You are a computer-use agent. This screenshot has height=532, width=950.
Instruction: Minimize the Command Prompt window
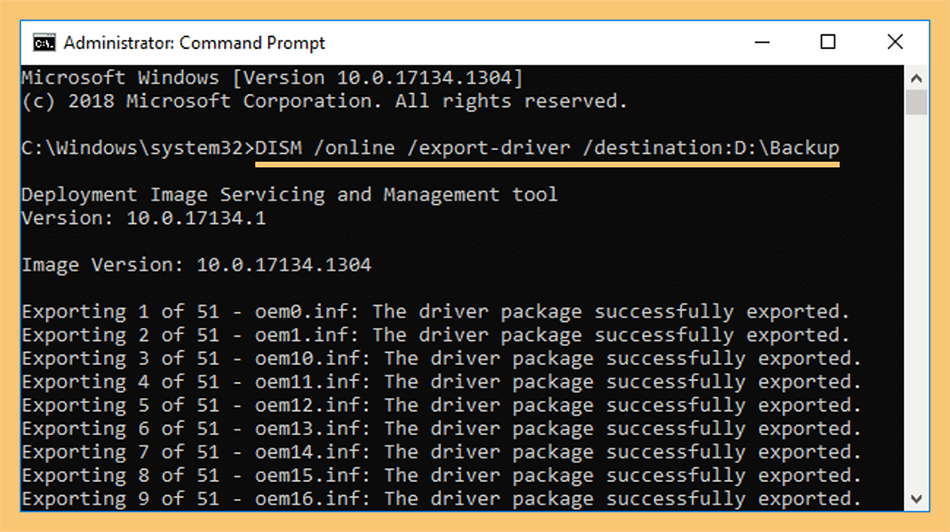coord(762,42)
